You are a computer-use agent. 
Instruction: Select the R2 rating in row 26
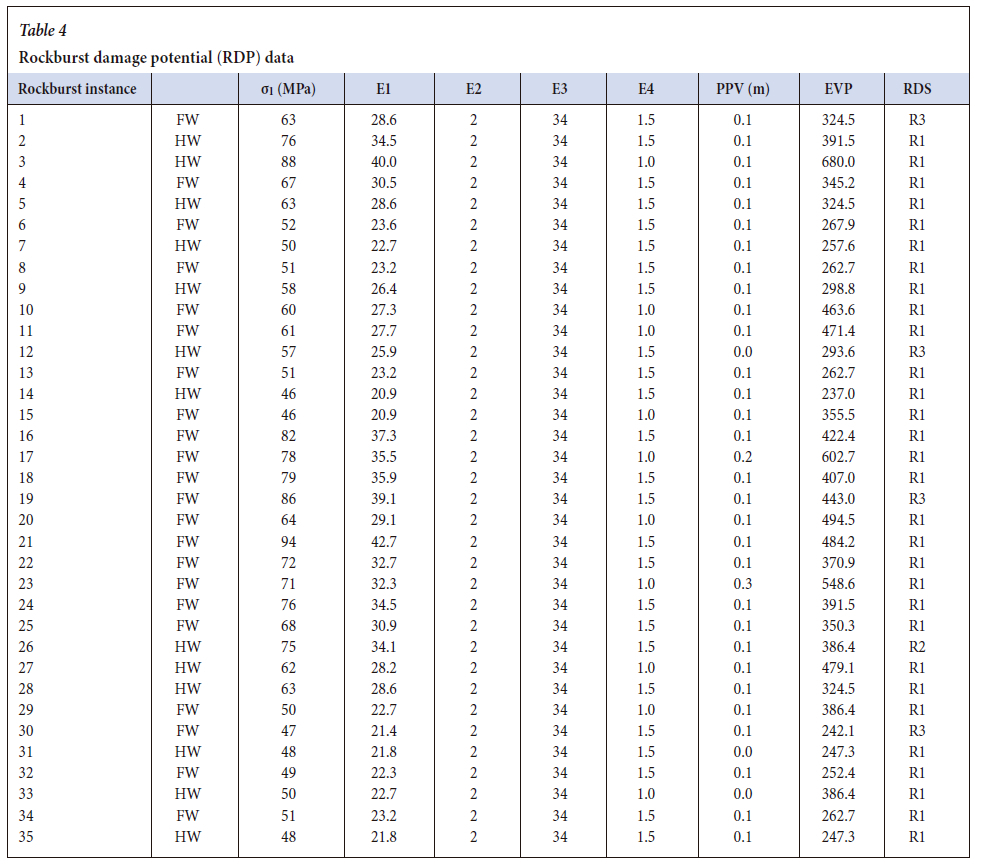[917, 647]
